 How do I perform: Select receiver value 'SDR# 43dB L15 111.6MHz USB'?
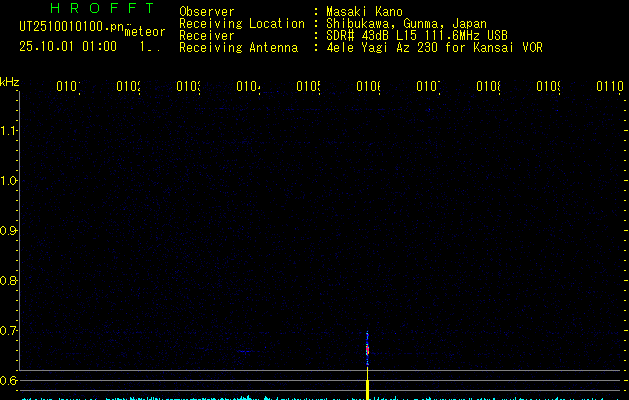coord(417,35)
